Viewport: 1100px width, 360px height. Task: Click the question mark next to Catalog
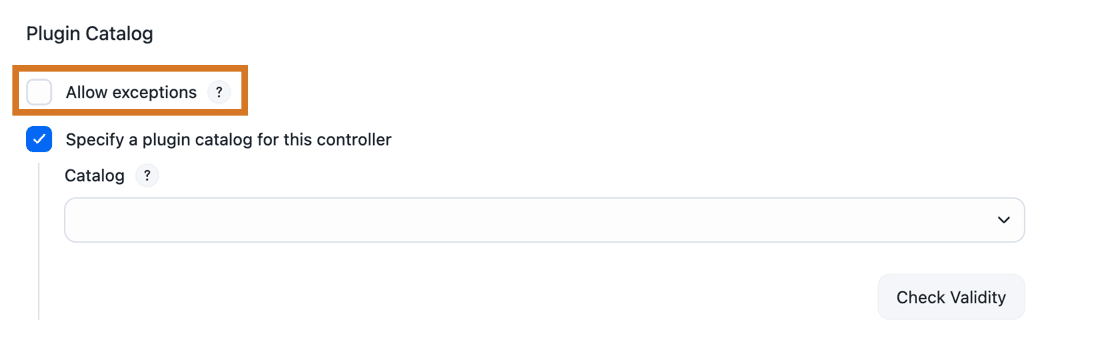click(147, 176)
